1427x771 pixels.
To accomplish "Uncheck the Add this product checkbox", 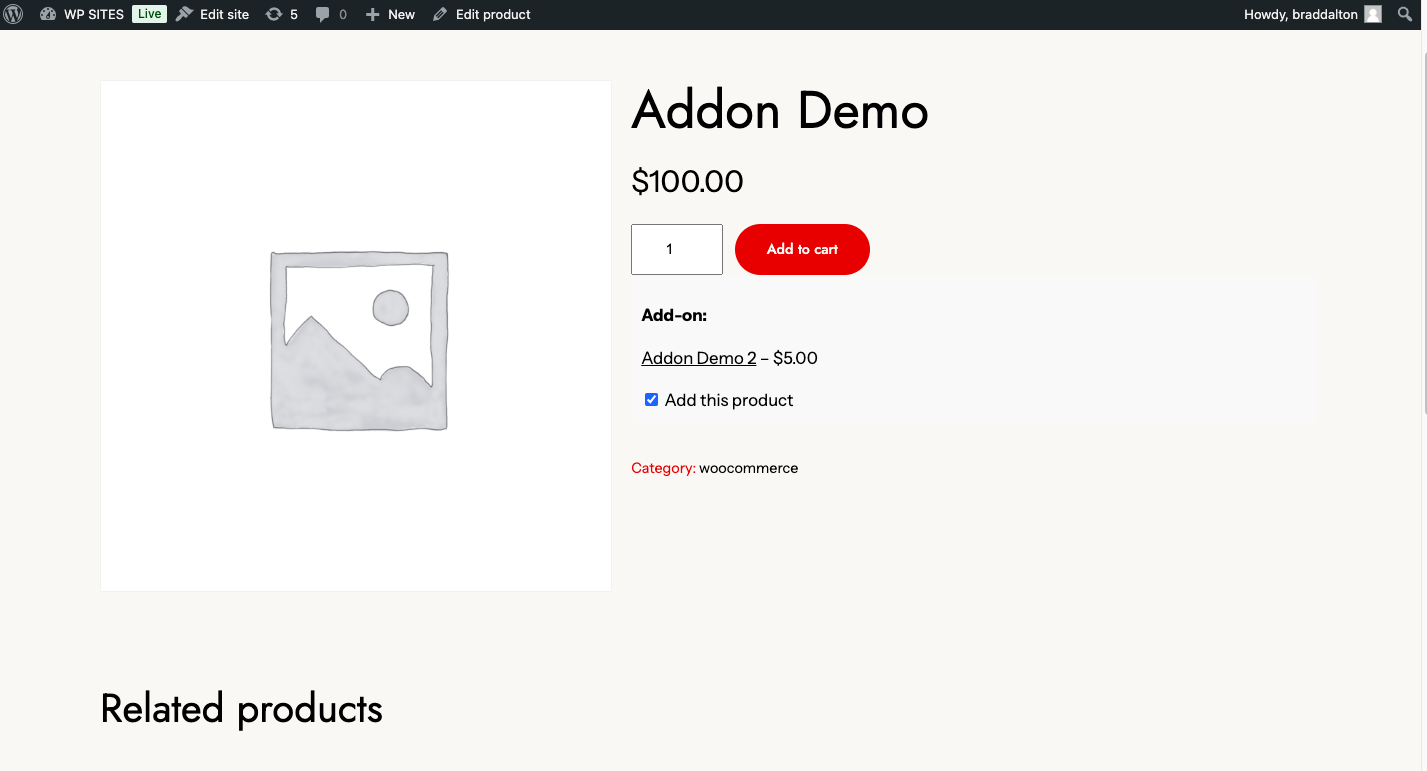I will point(652,400).
